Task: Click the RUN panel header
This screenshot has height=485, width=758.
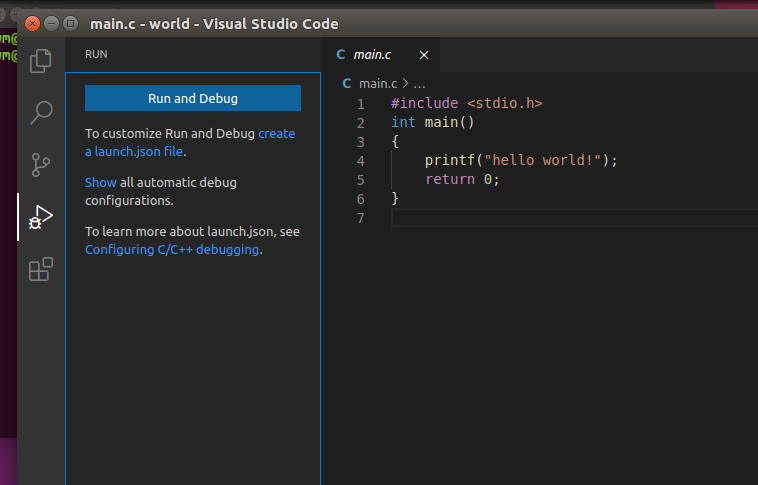Action: pyautogui.click(x=96, y=55)
